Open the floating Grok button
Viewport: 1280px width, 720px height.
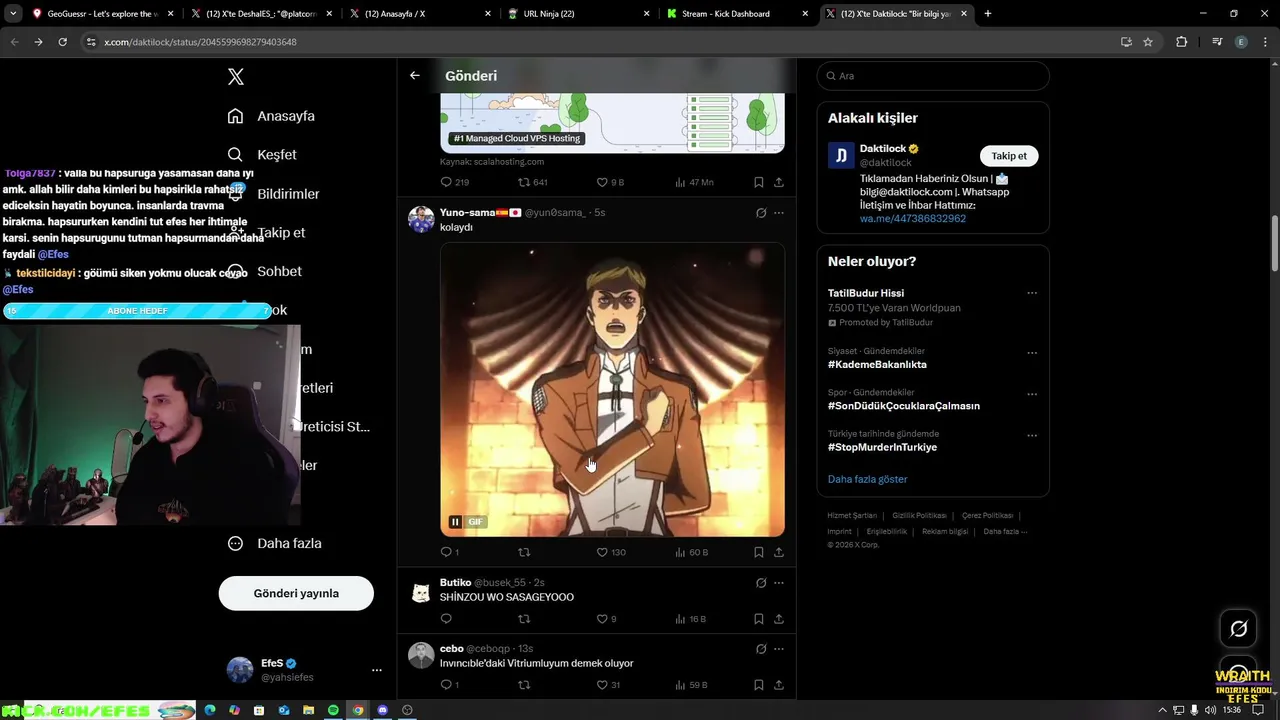(1238, 628)
